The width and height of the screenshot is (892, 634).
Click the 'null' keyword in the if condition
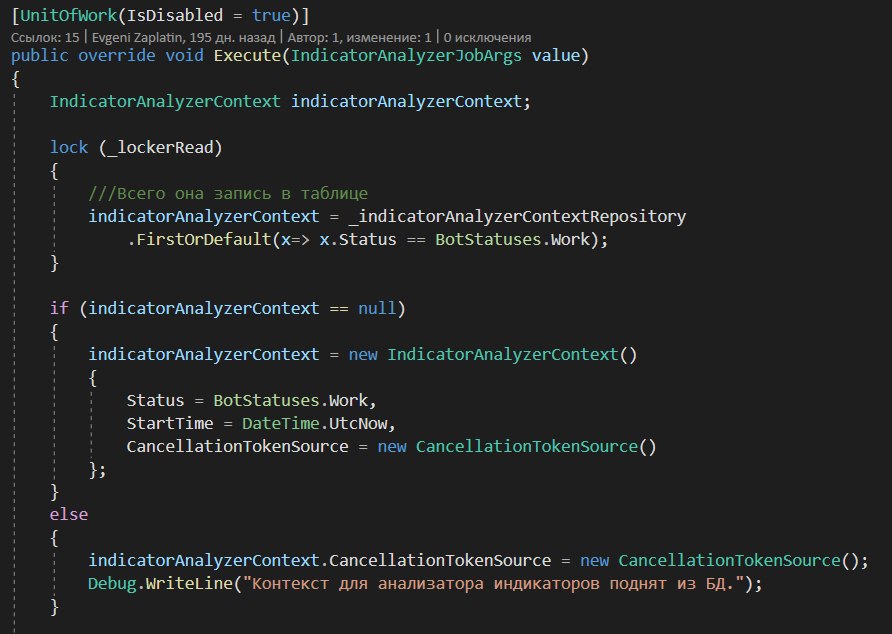click(377, 308)
